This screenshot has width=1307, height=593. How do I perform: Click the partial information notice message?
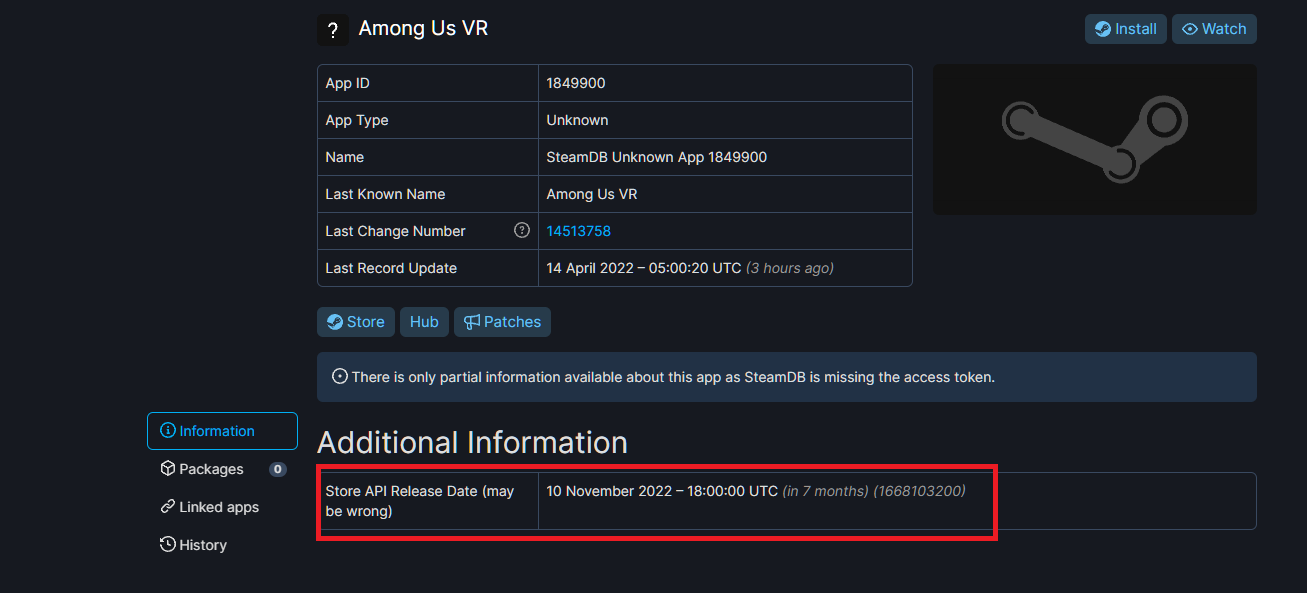(673, 377)
